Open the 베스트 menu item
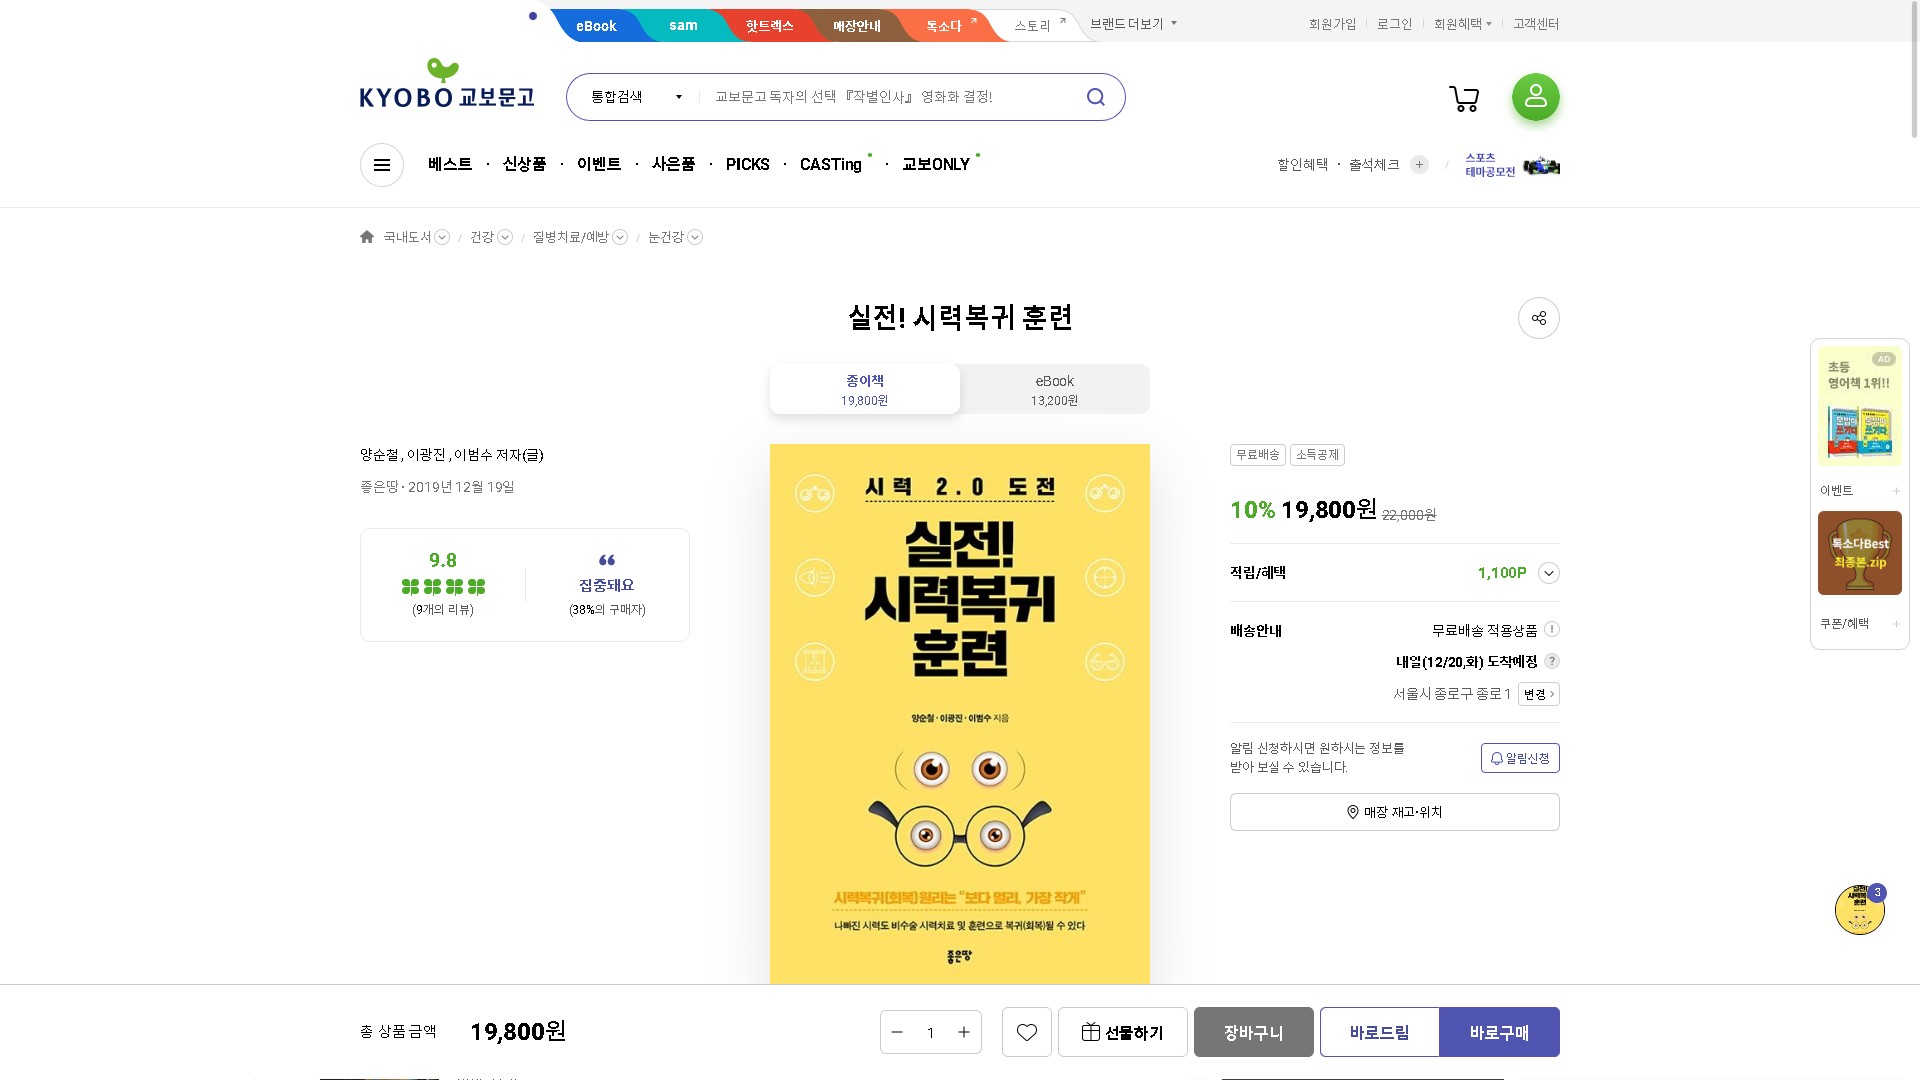 [x=449, y=164]
